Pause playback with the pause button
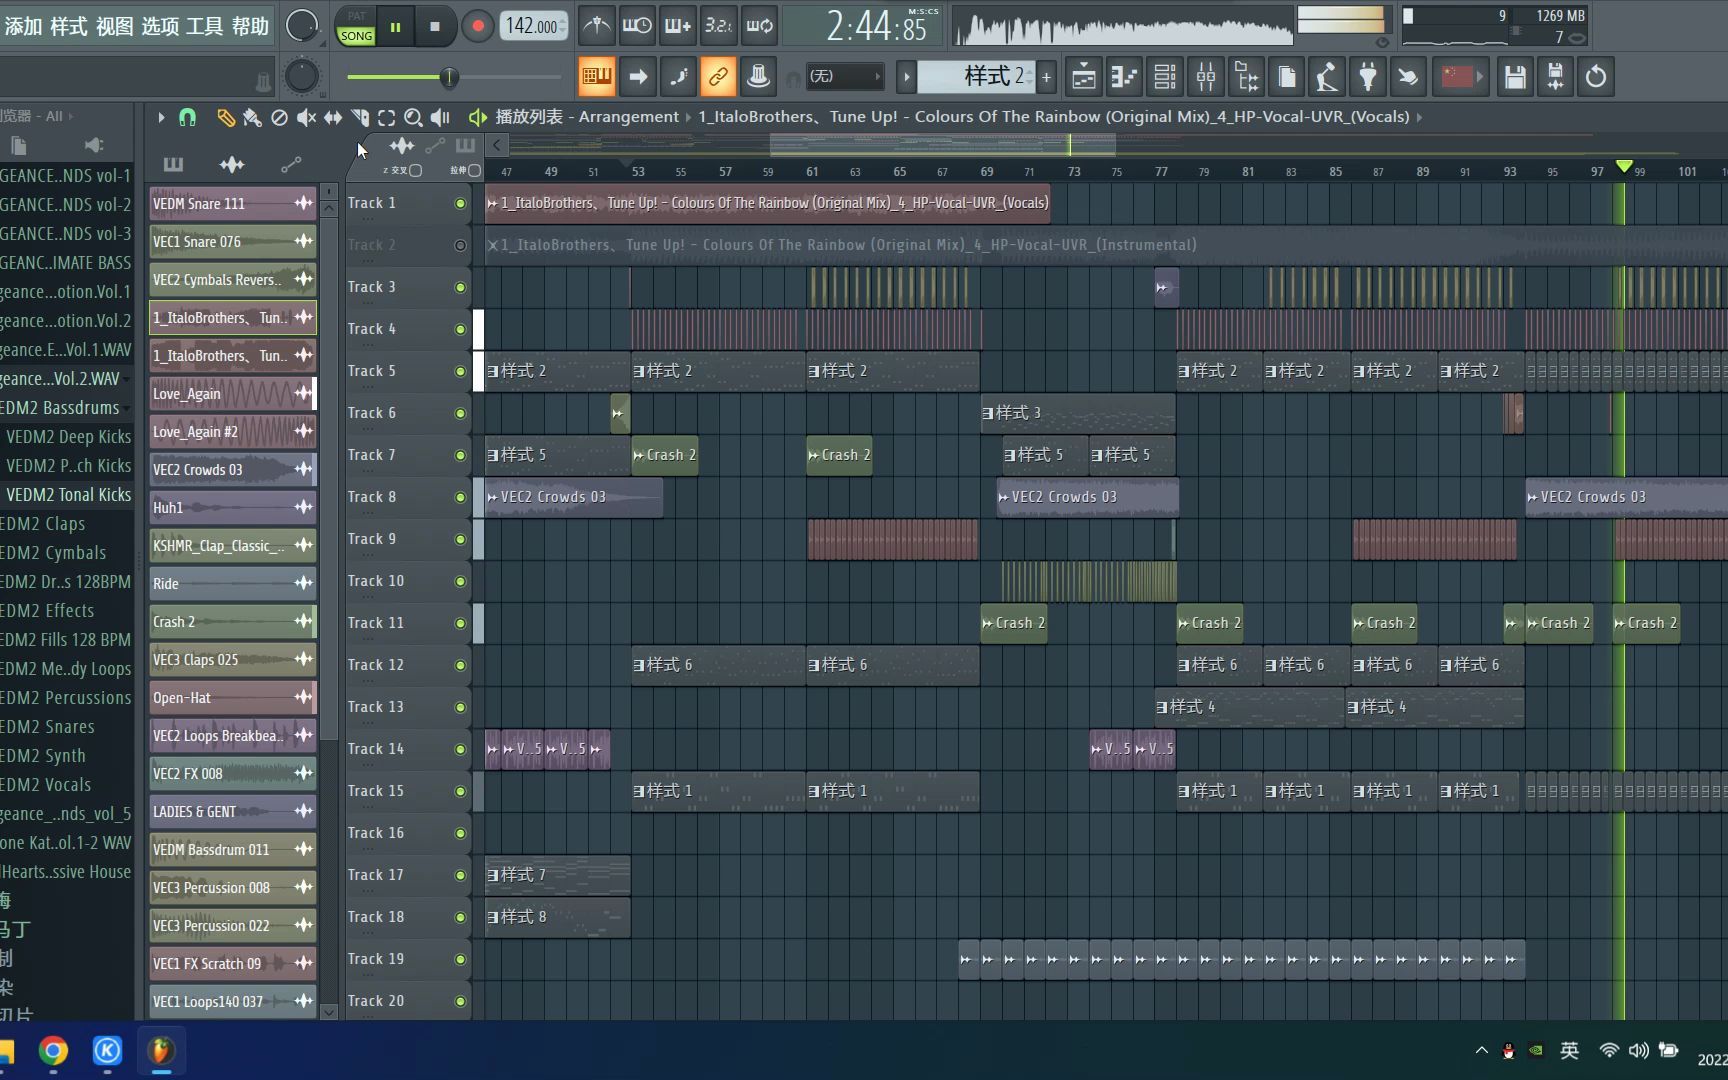 396,27
